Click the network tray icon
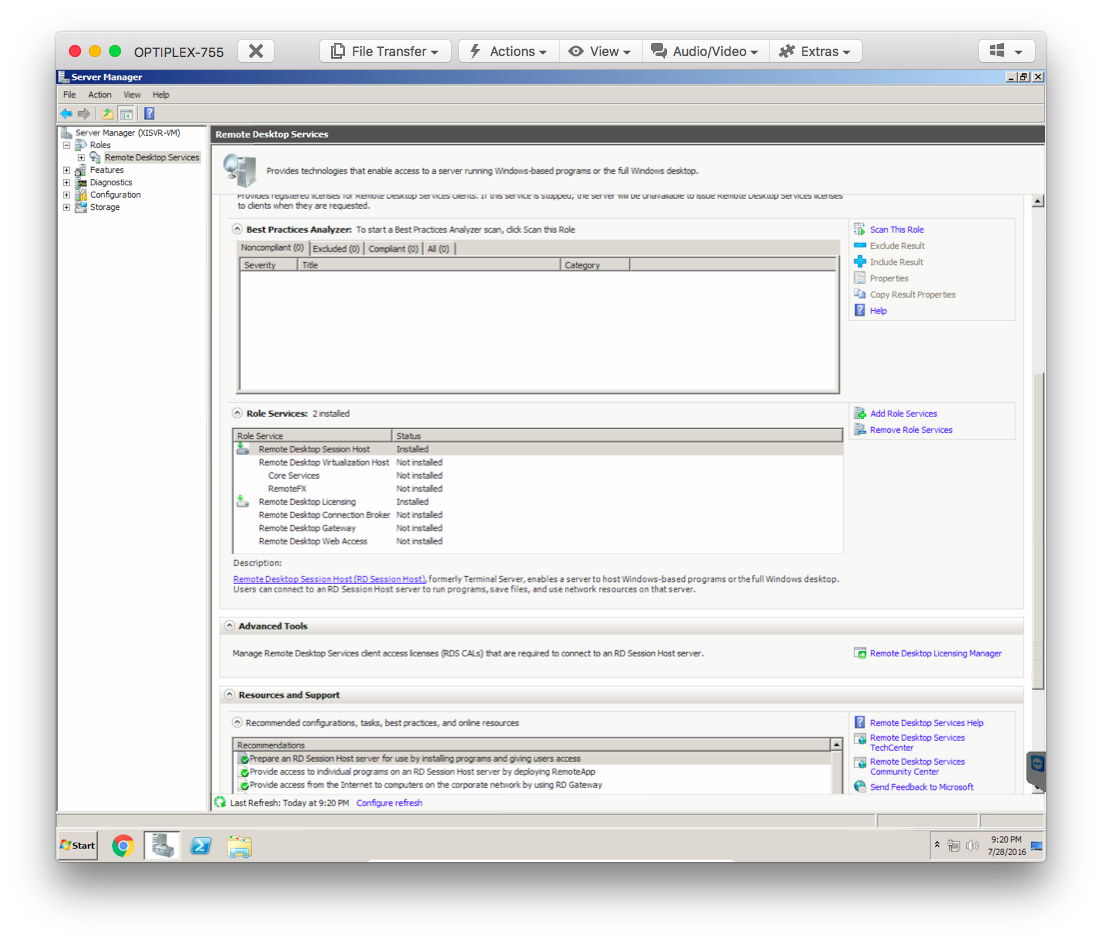 coord(954,846)
